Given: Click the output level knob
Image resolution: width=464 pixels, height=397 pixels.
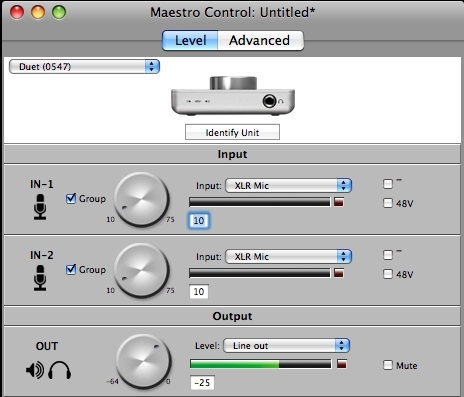Looking at the screenshot, I should tap(144, 361).
